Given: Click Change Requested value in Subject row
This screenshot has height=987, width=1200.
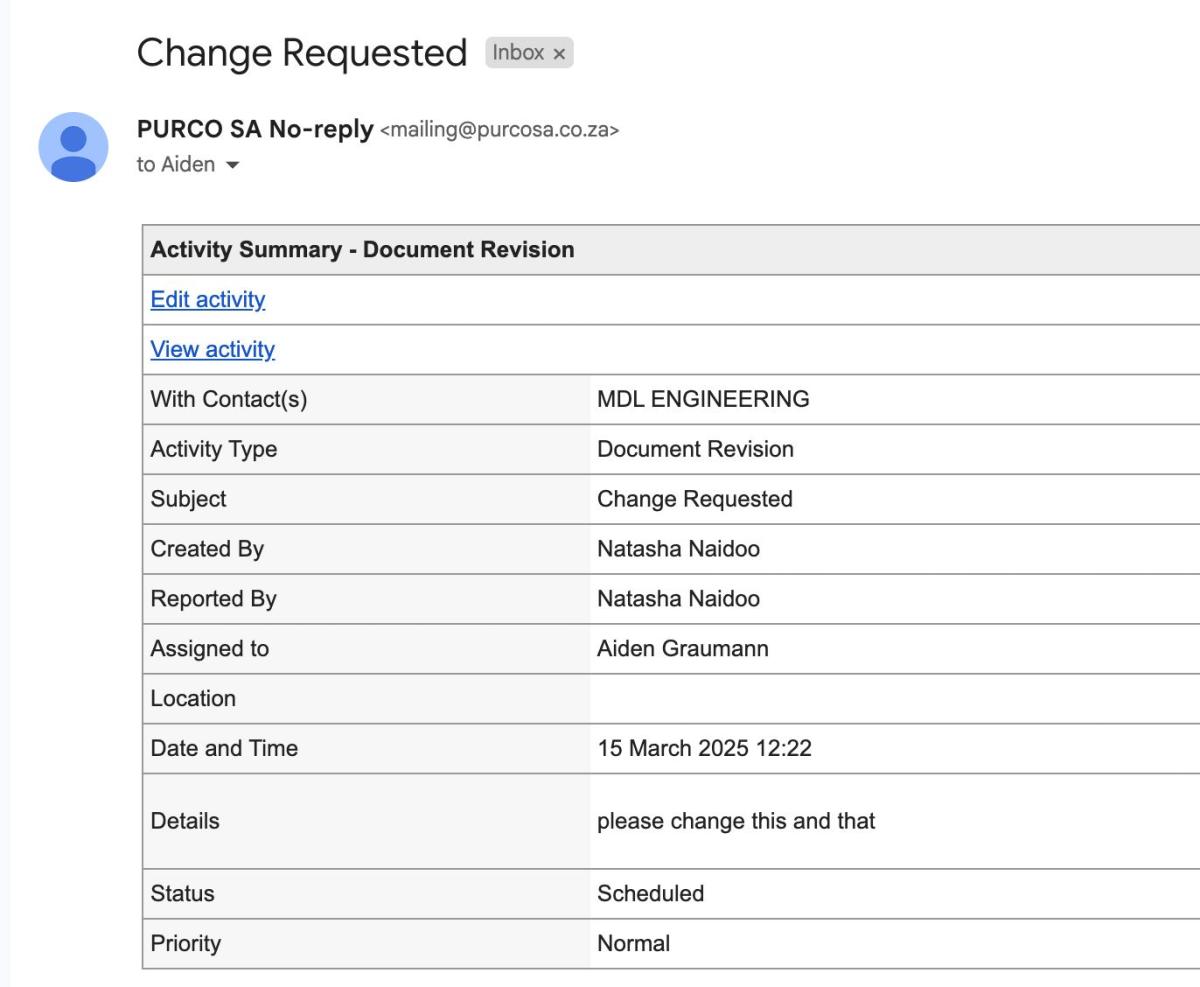Looking at the screenshot, I should pos(694,499).
